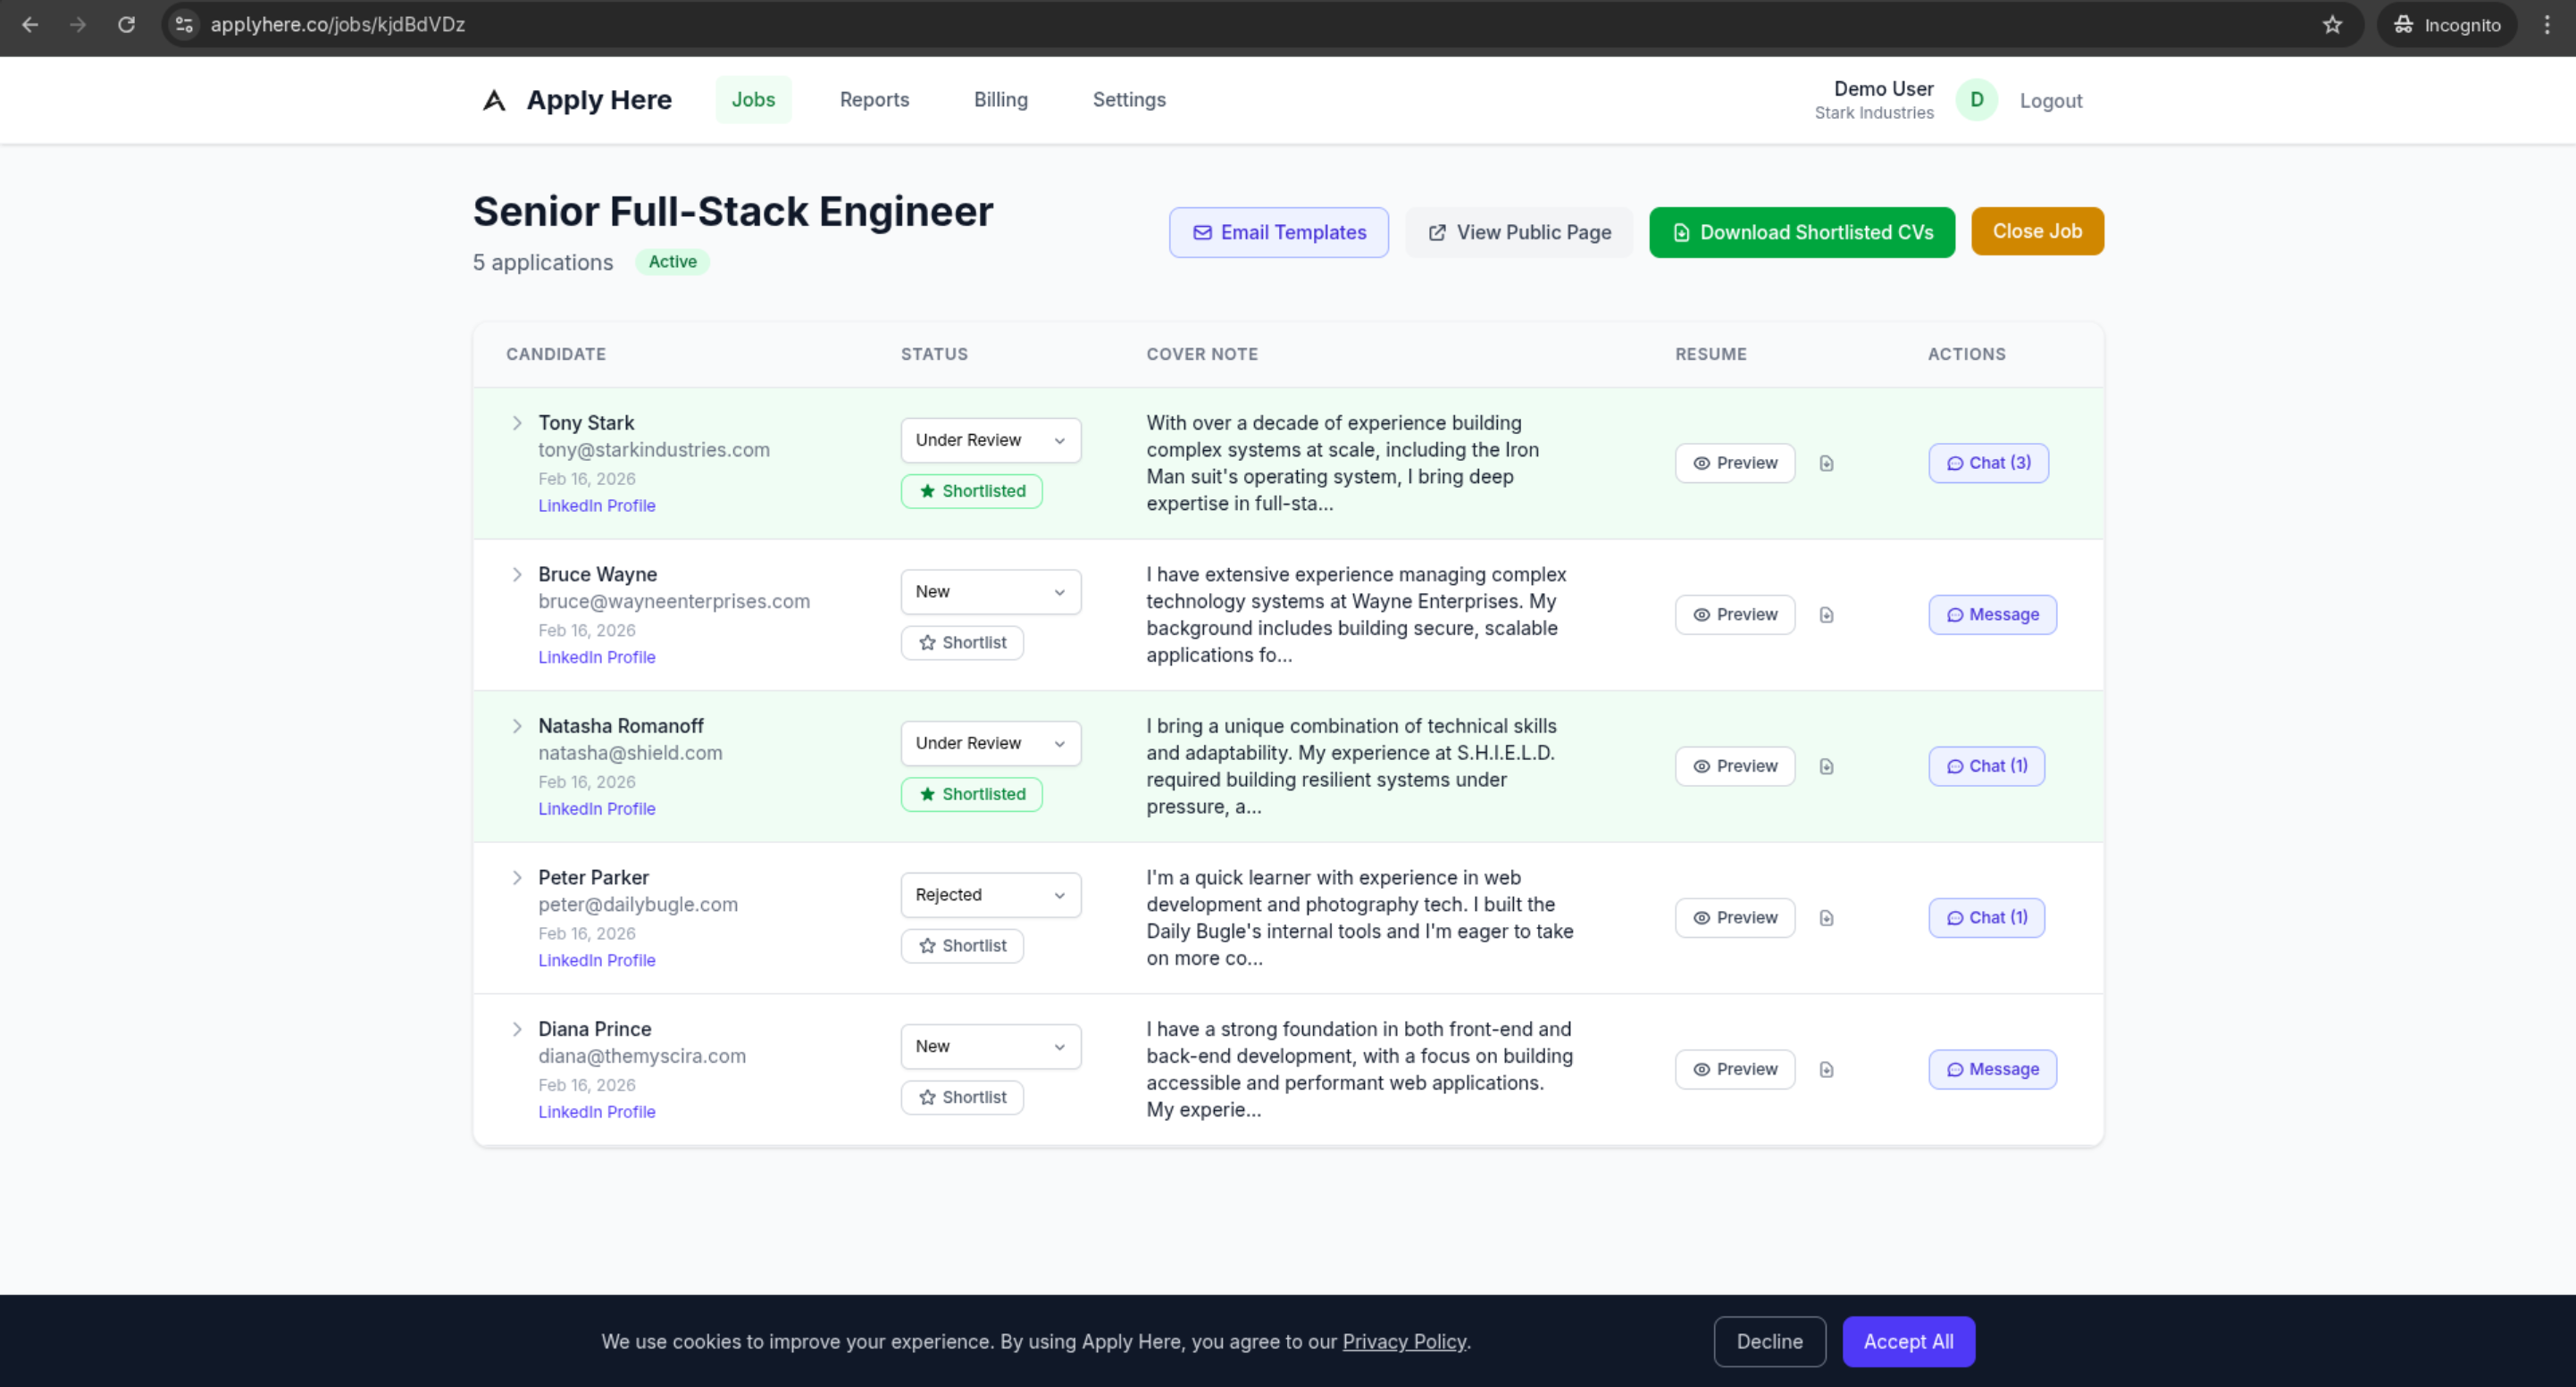Open the browser three-dot menu
Viewport: 2576px width, 1387px height.
[2546, 25]
